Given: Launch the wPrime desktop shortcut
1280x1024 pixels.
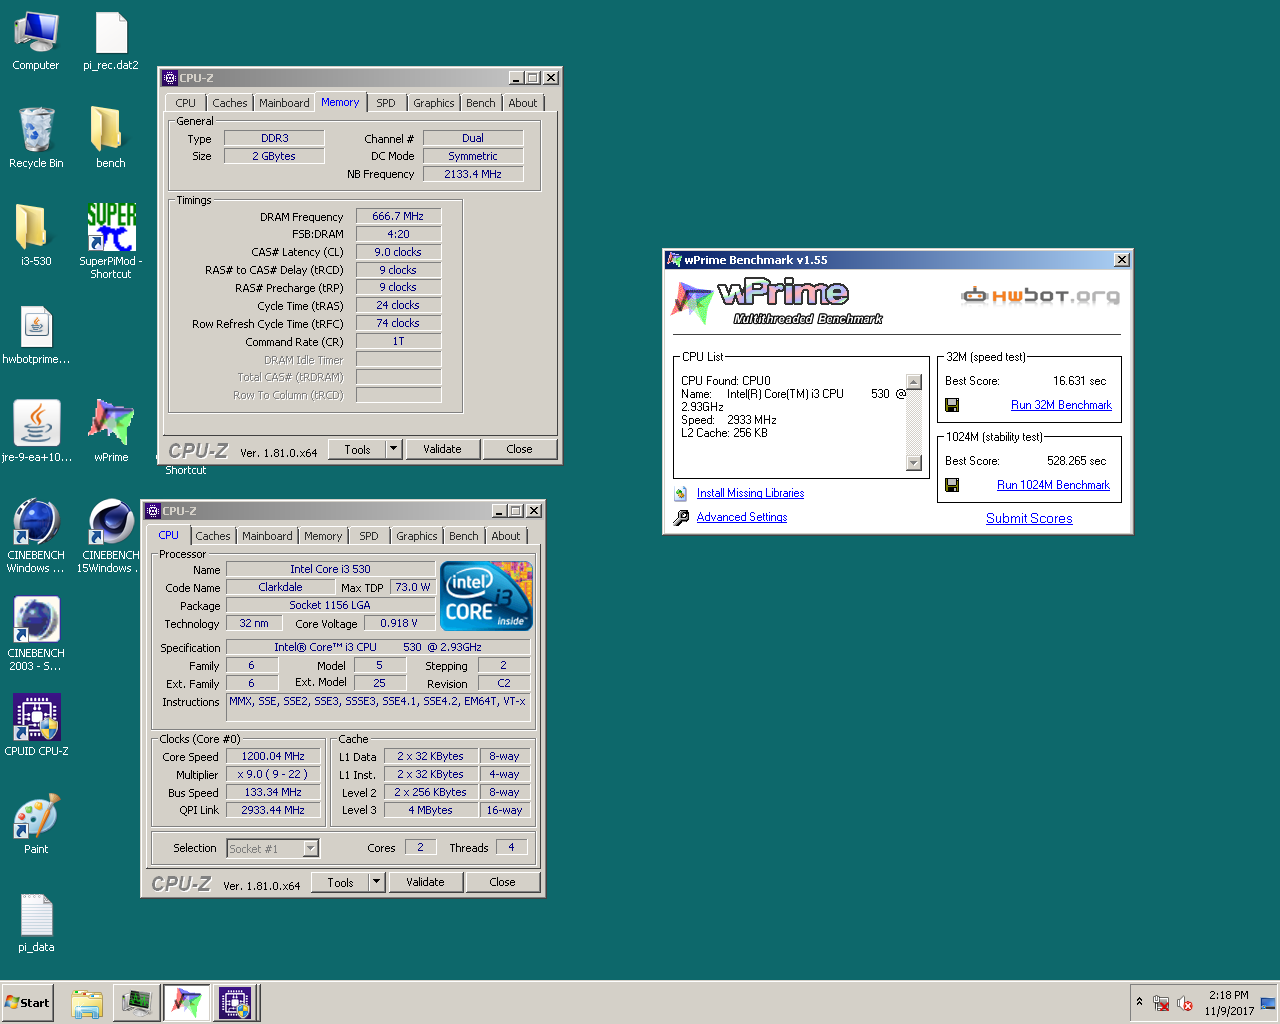Looking at the screenshot, I should [111, 431].
